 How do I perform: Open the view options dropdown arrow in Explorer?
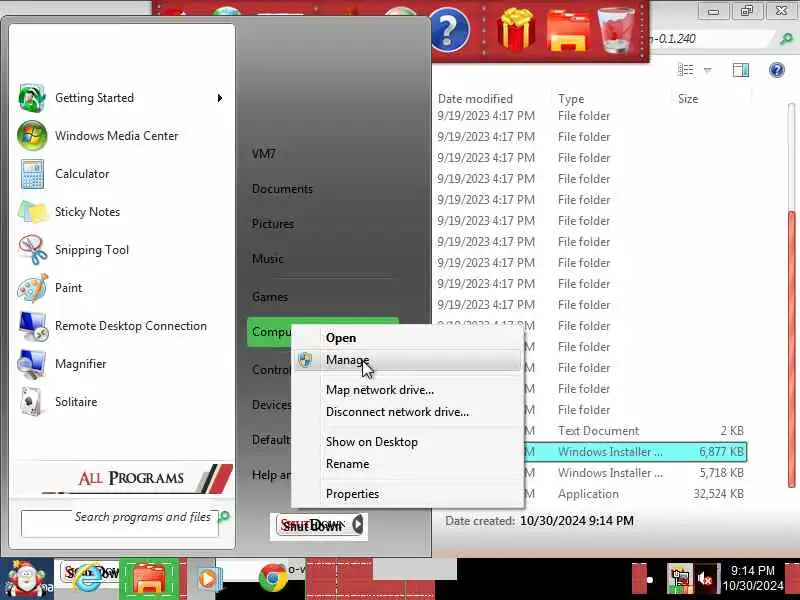tap(708, 70)
